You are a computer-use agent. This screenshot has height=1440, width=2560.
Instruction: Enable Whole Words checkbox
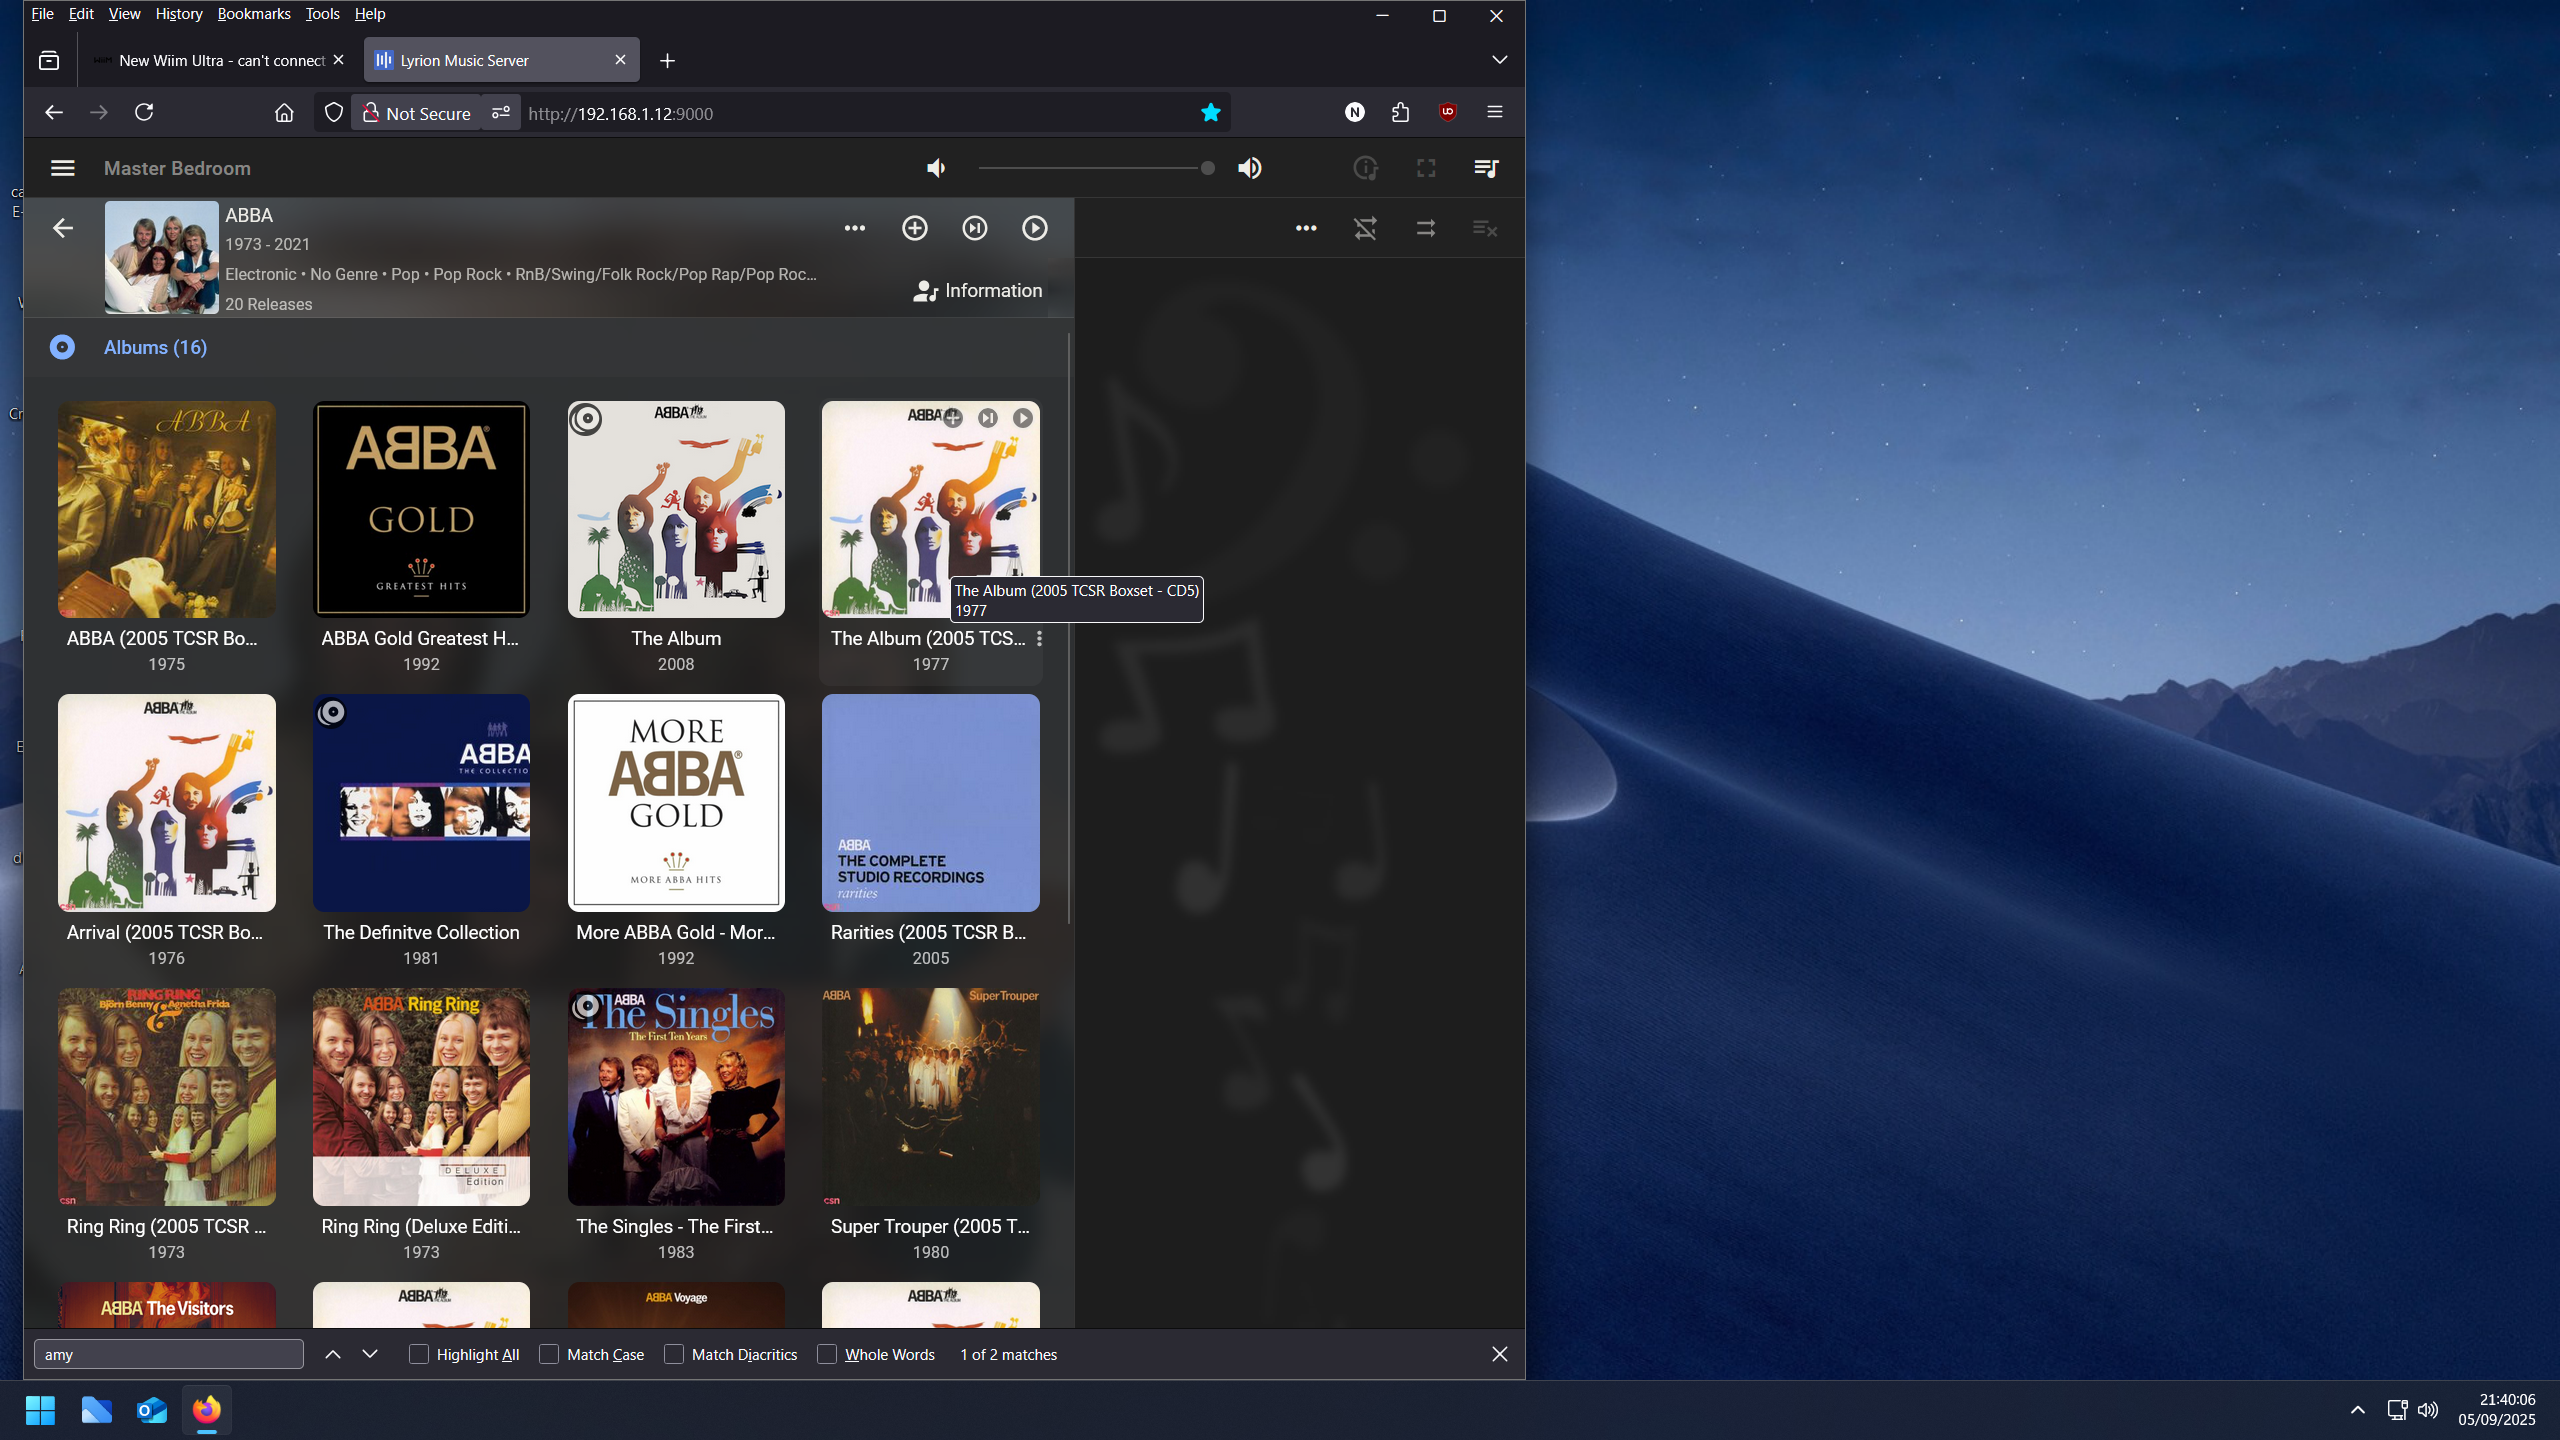tap(827, 1354)
